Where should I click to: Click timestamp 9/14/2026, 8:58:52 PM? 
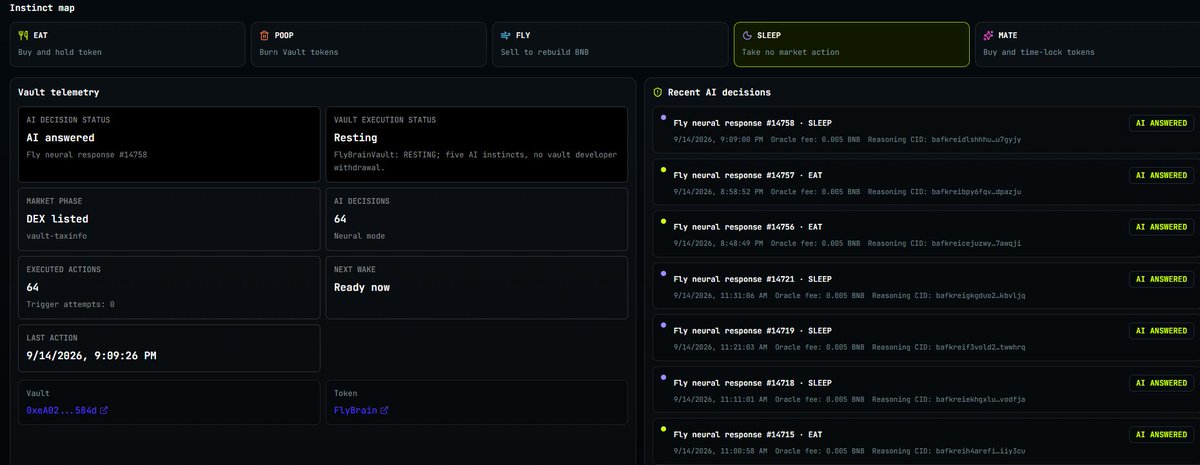pos(719,191)
